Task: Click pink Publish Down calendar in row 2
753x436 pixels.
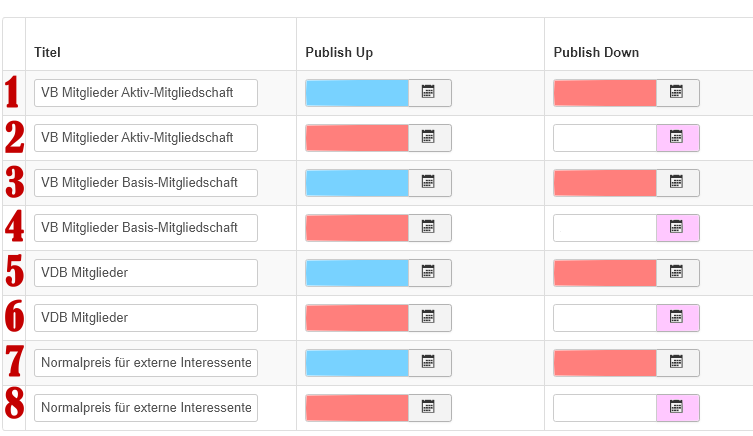Action: click(677, 138)
